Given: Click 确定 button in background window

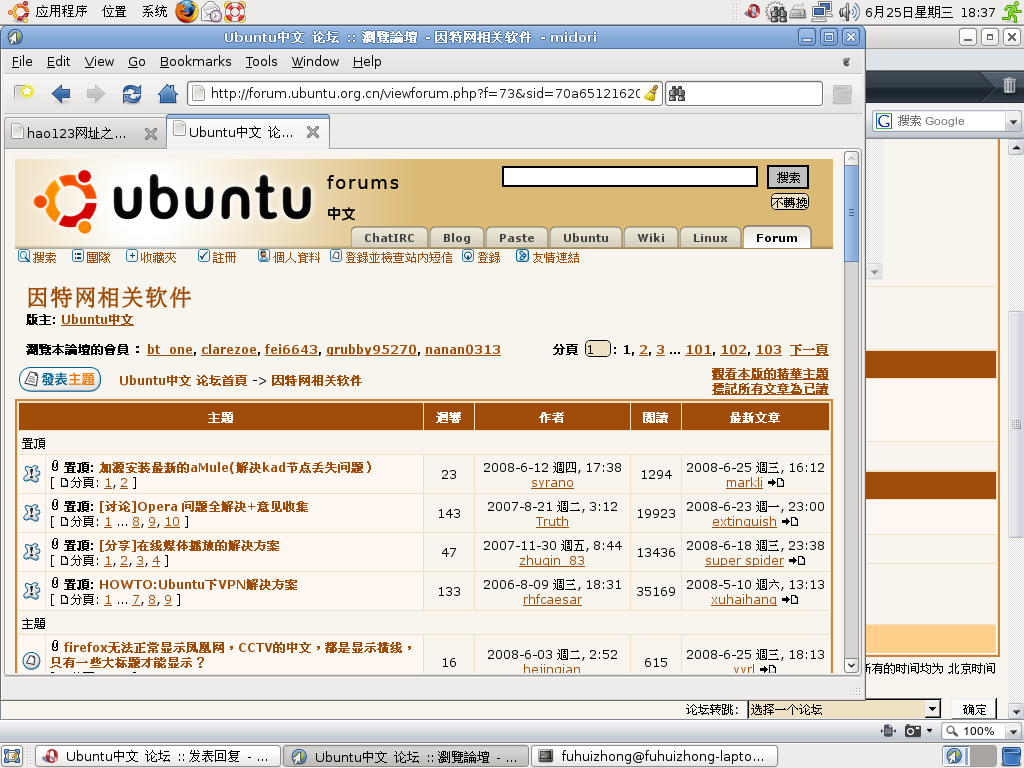Looking at the screenshot, I should pos(974,709).
